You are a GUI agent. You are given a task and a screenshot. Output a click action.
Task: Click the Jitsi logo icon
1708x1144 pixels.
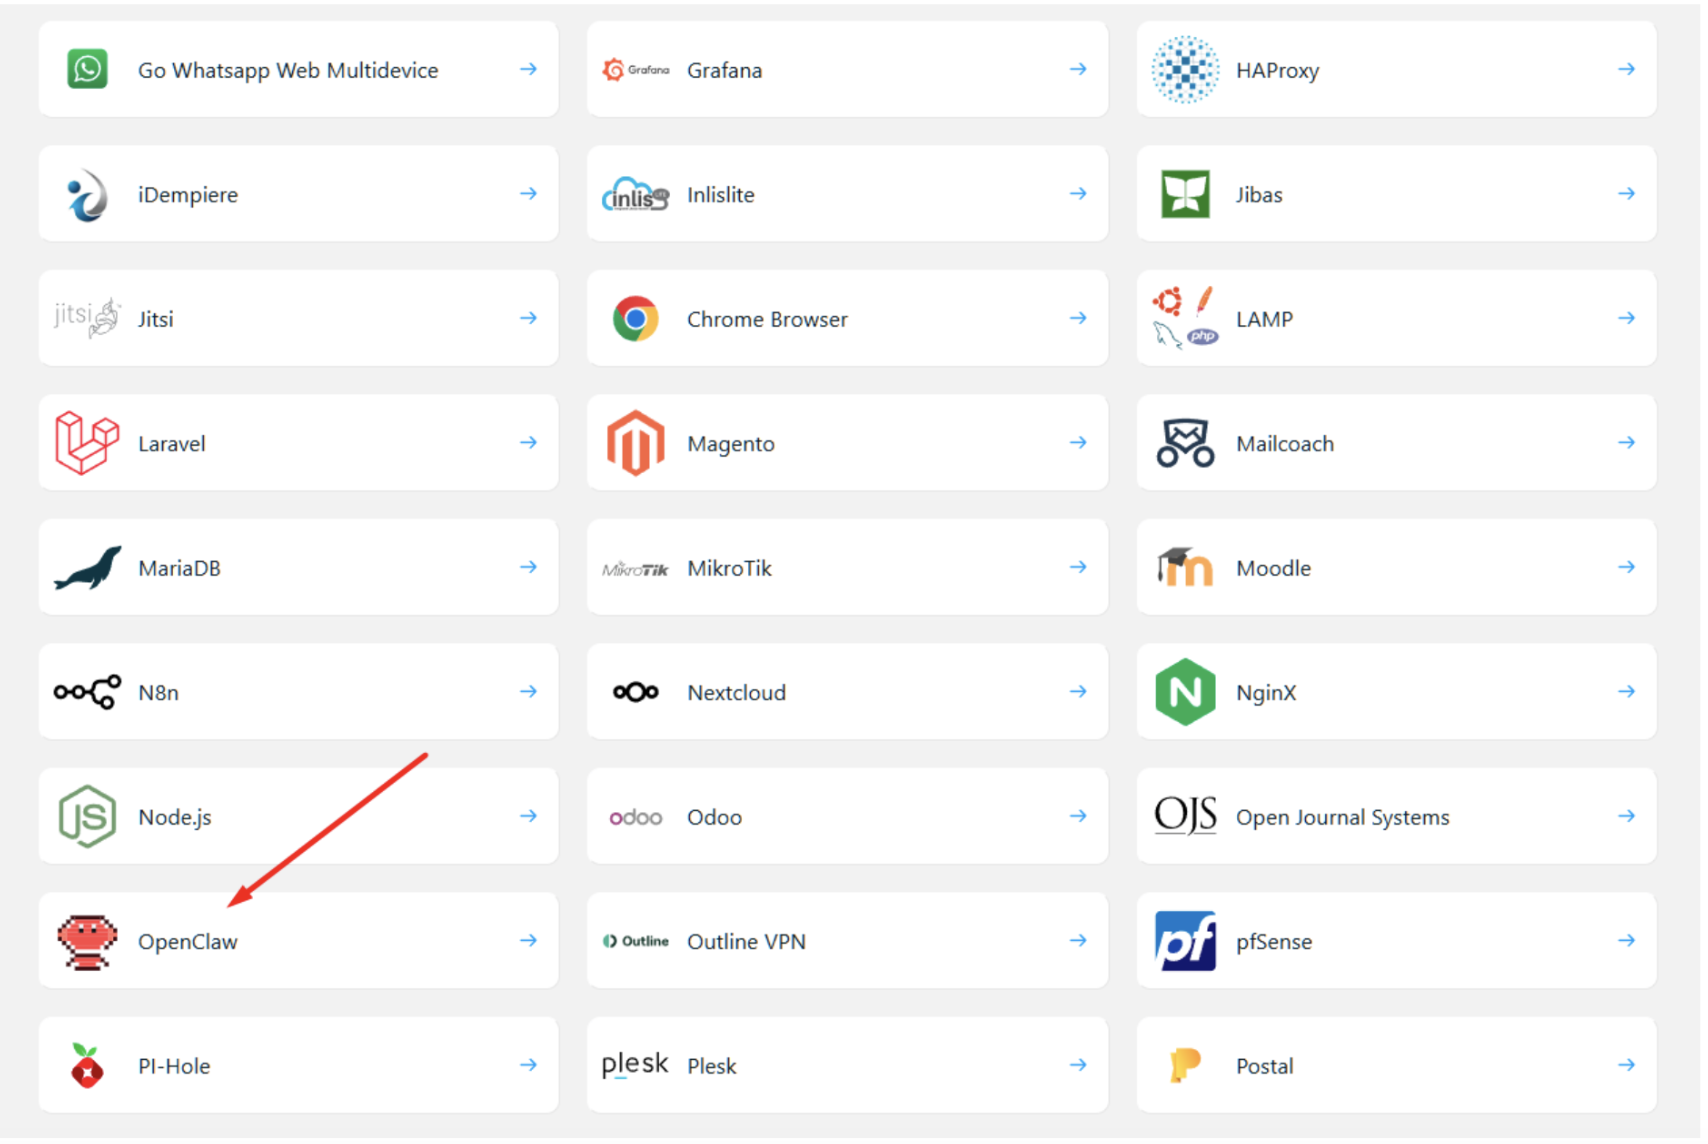tap(87, 318)
